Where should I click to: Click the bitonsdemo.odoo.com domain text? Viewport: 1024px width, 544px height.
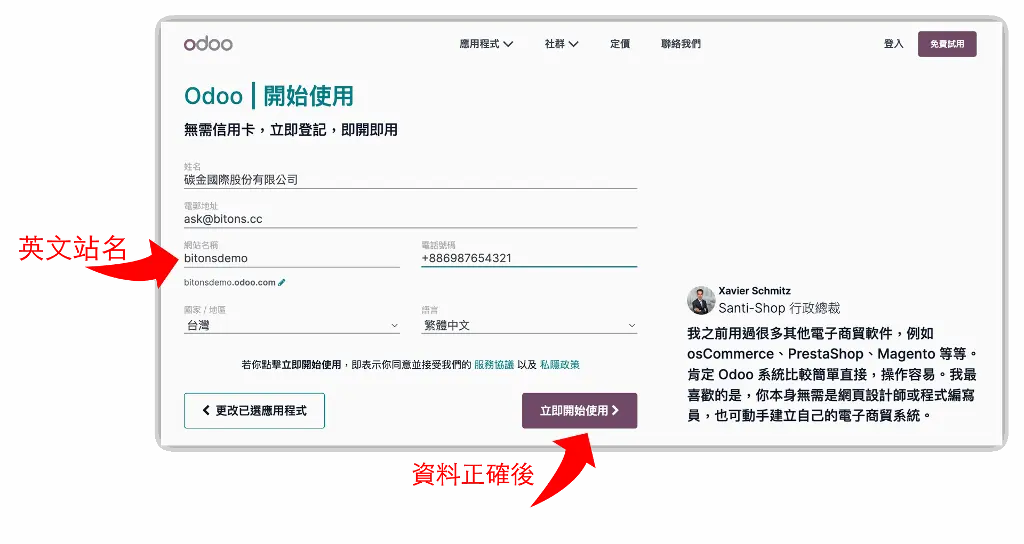(230, 283)
